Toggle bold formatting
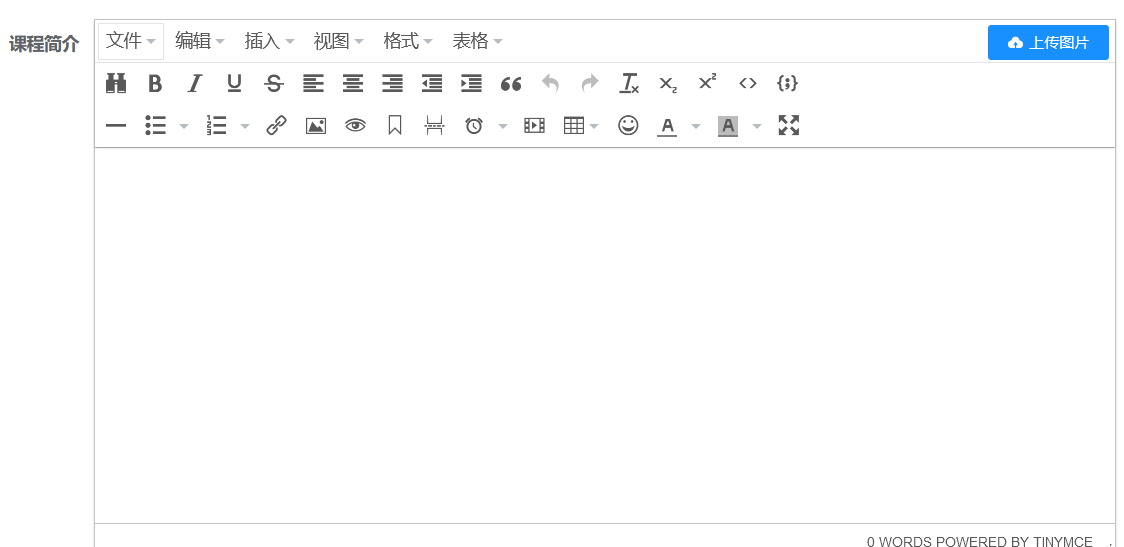 155,84
